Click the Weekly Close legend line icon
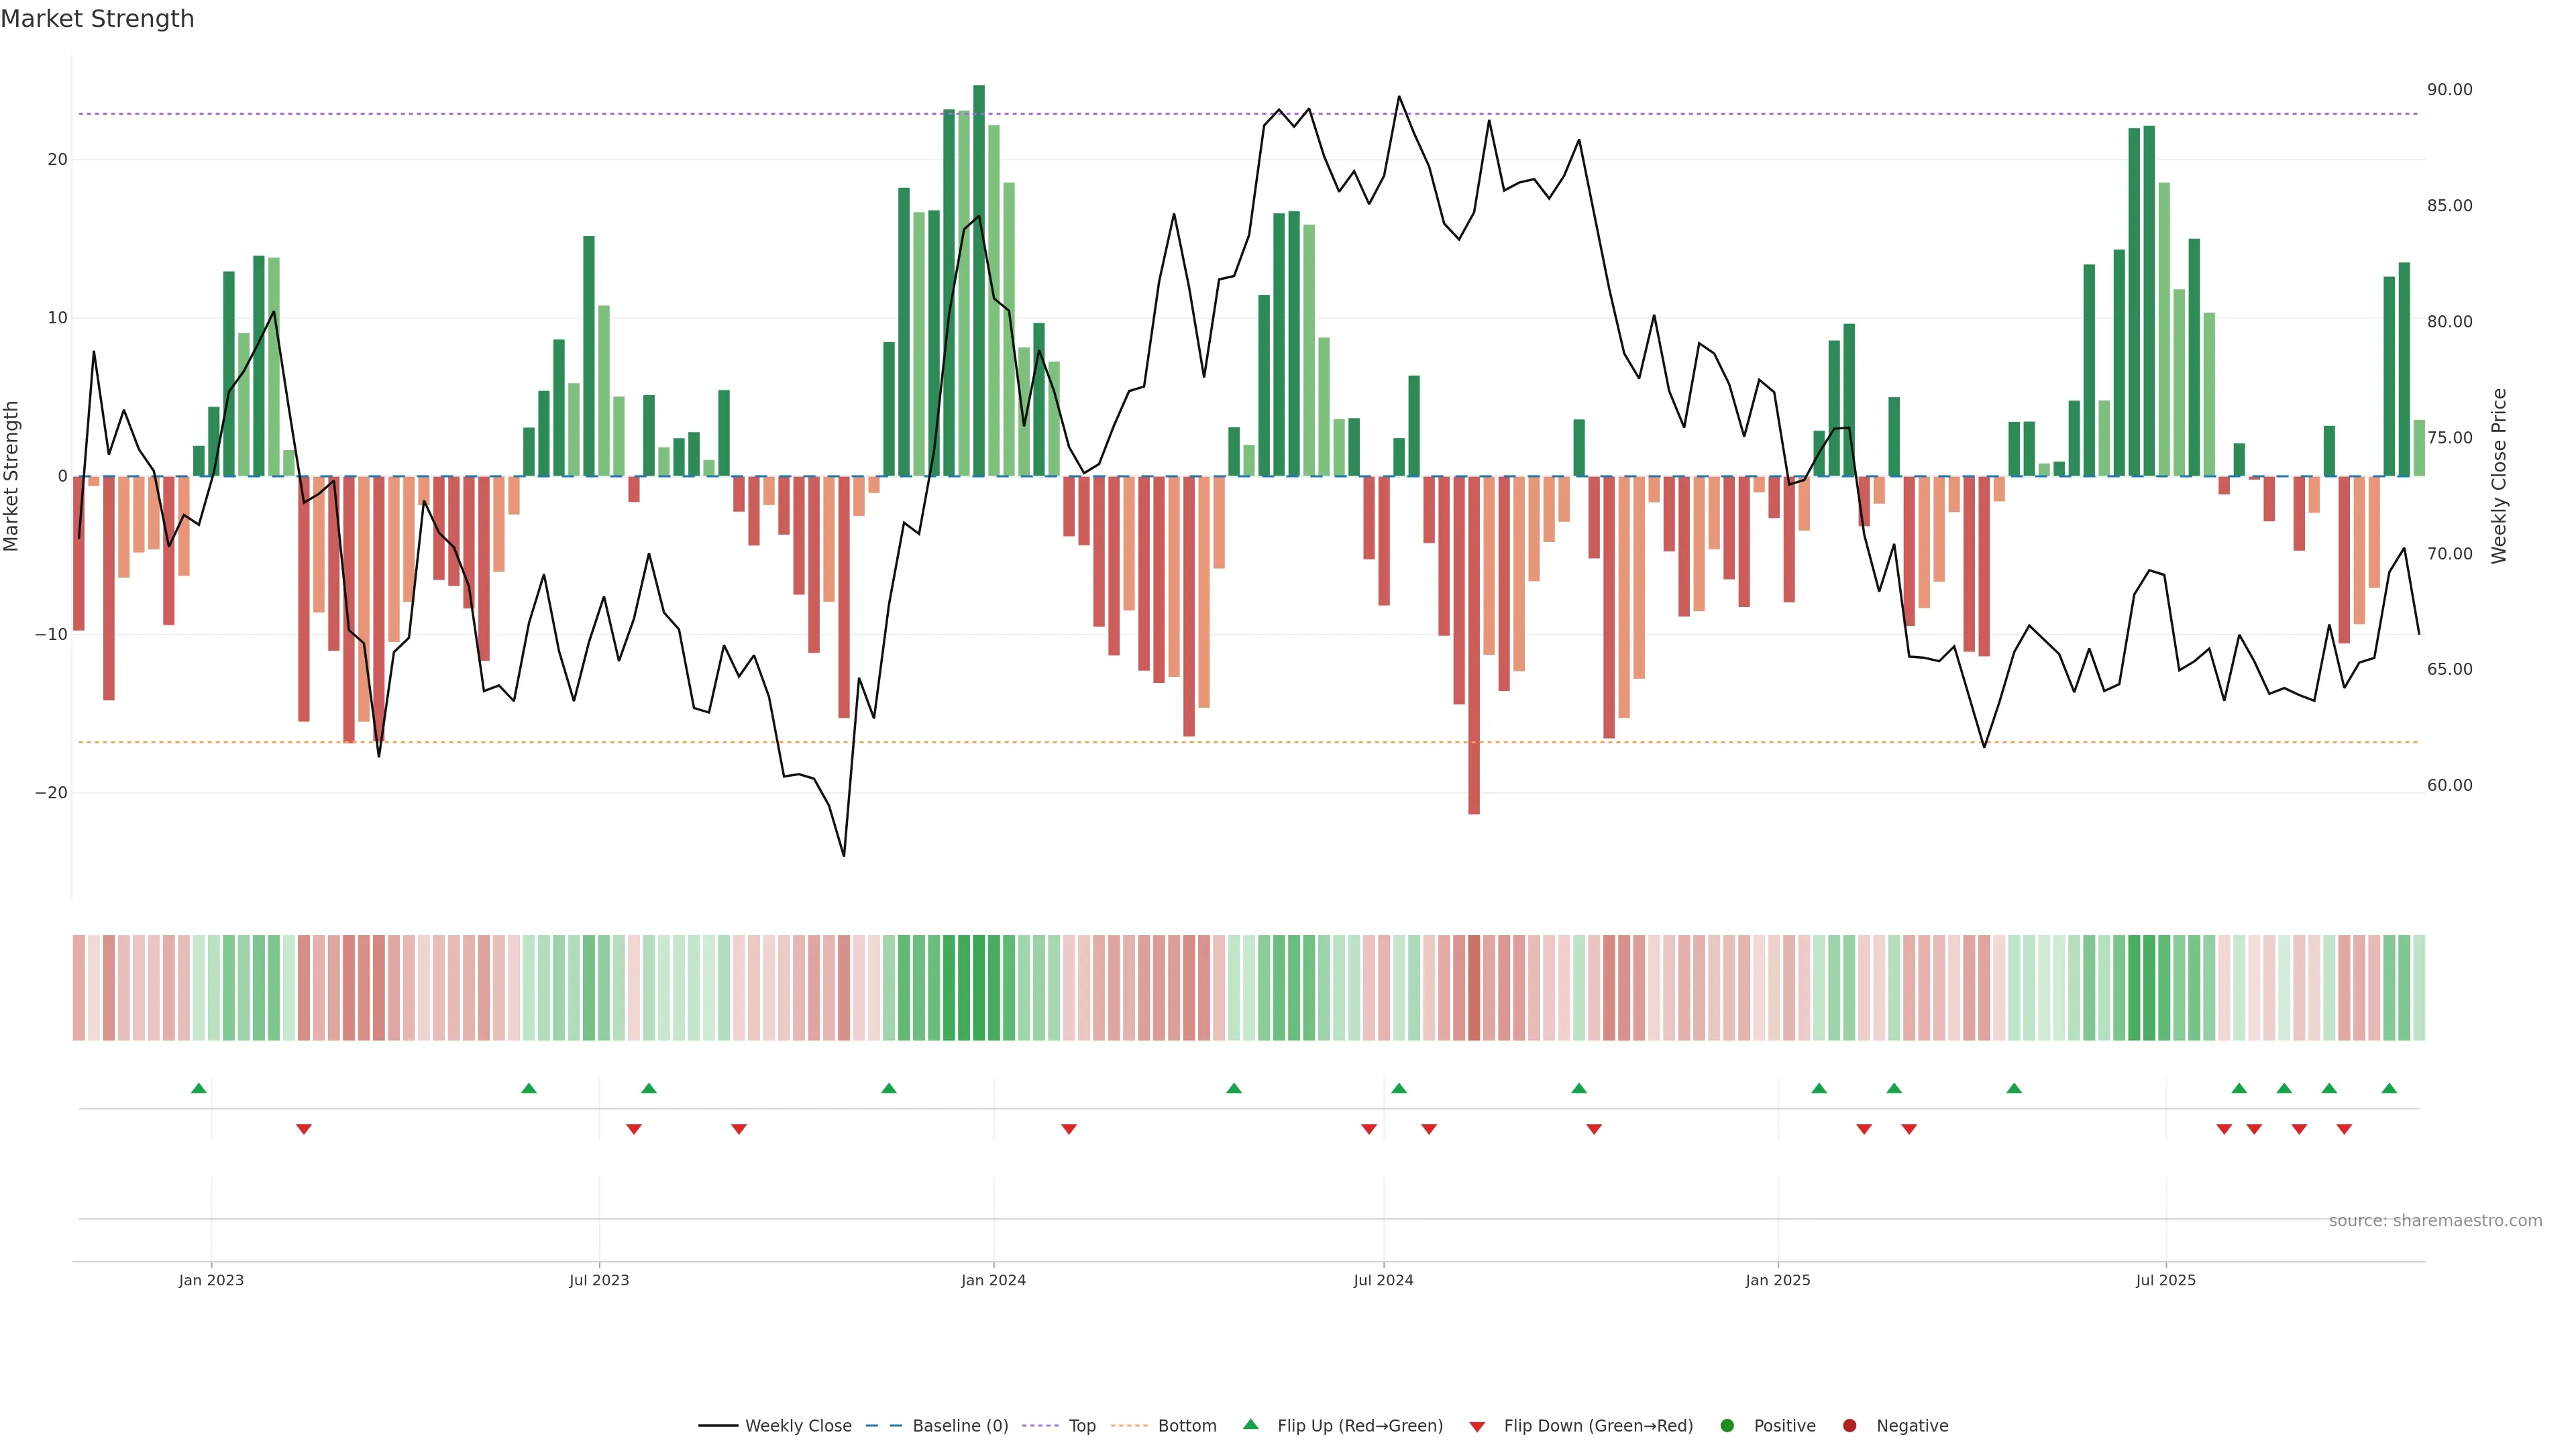This screenshot has height=1449, width=2576. tap(718, 1426)
